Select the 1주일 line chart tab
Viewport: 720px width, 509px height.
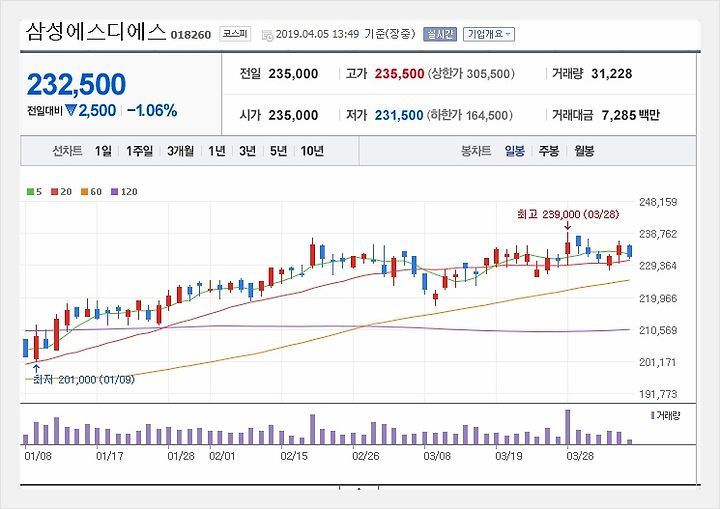[x=139, y=151]
